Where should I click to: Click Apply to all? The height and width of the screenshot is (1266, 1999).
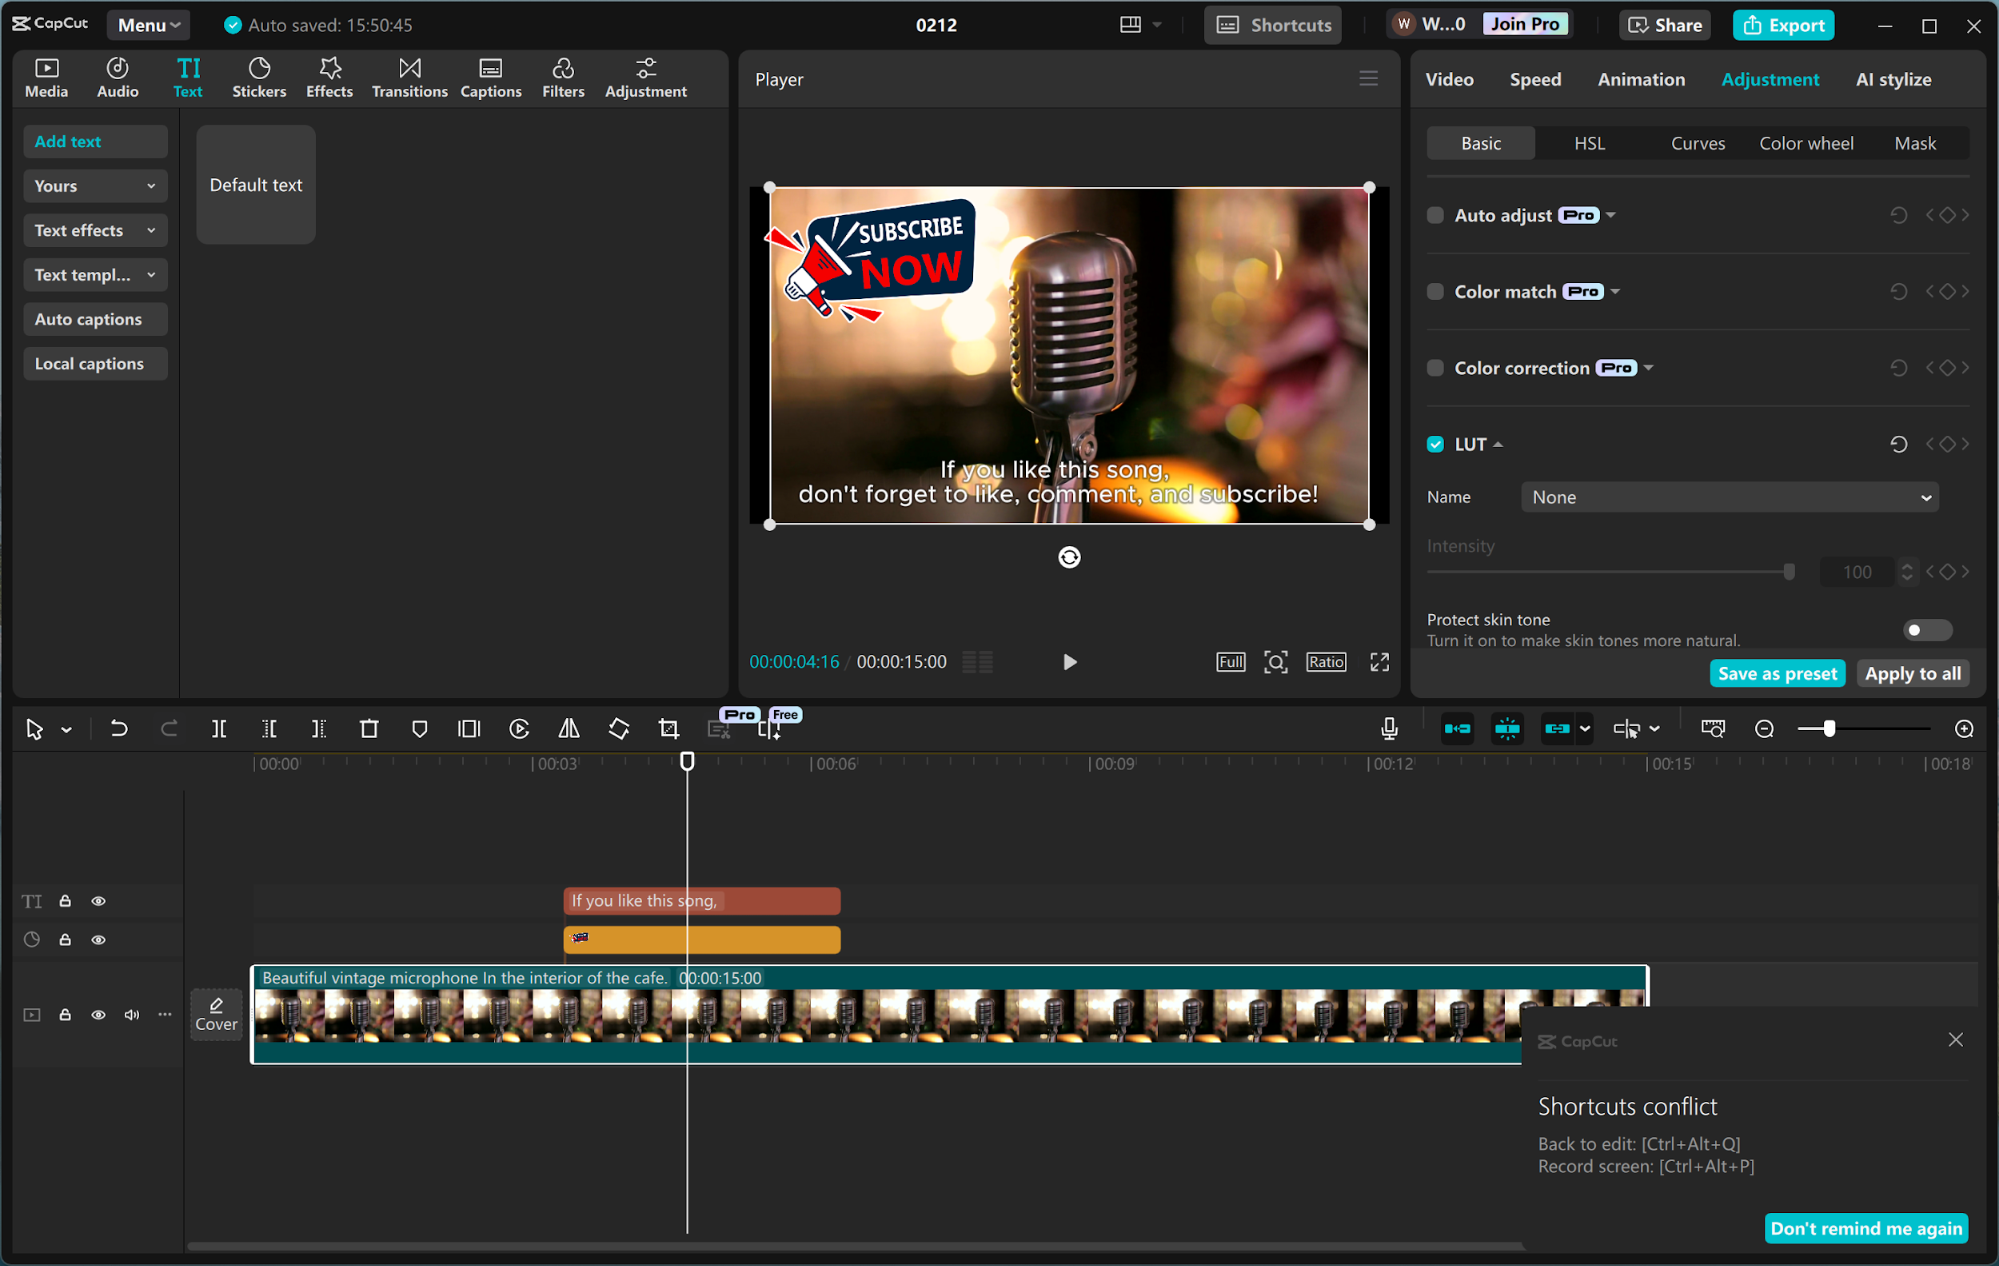1912,673
